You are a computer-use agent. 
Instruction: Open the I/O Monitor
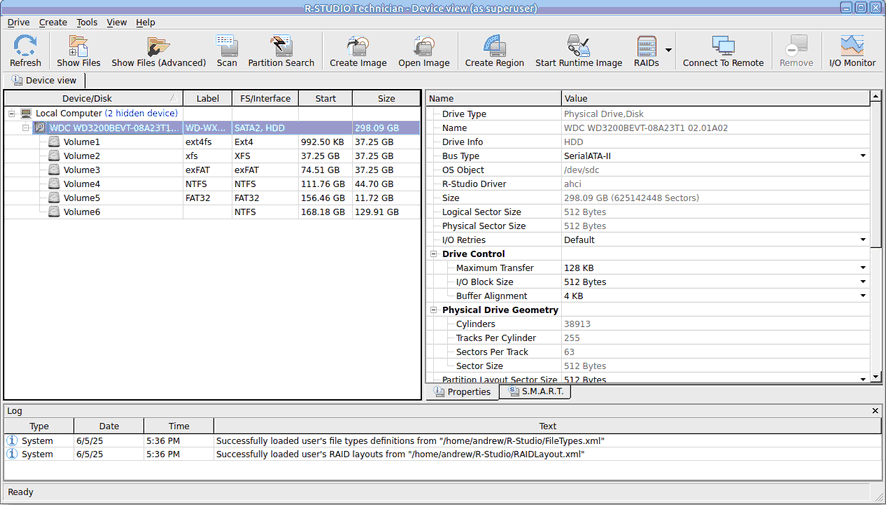click(852, 50)
